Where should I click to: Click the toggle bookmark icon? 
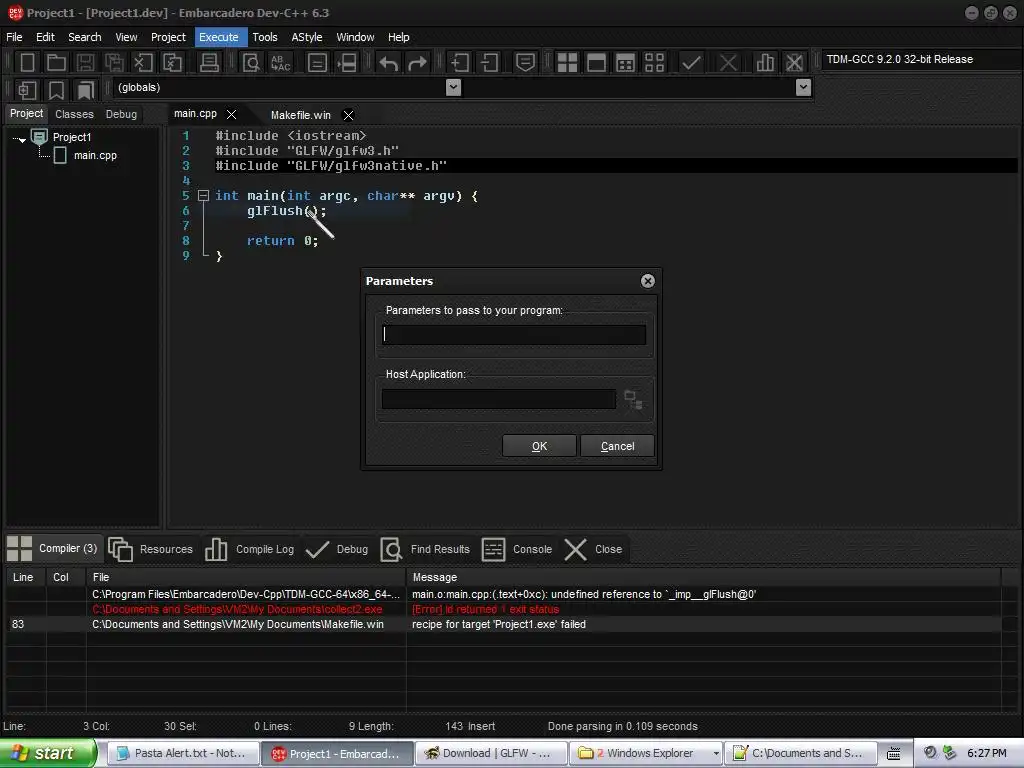[x=56, y=89]
